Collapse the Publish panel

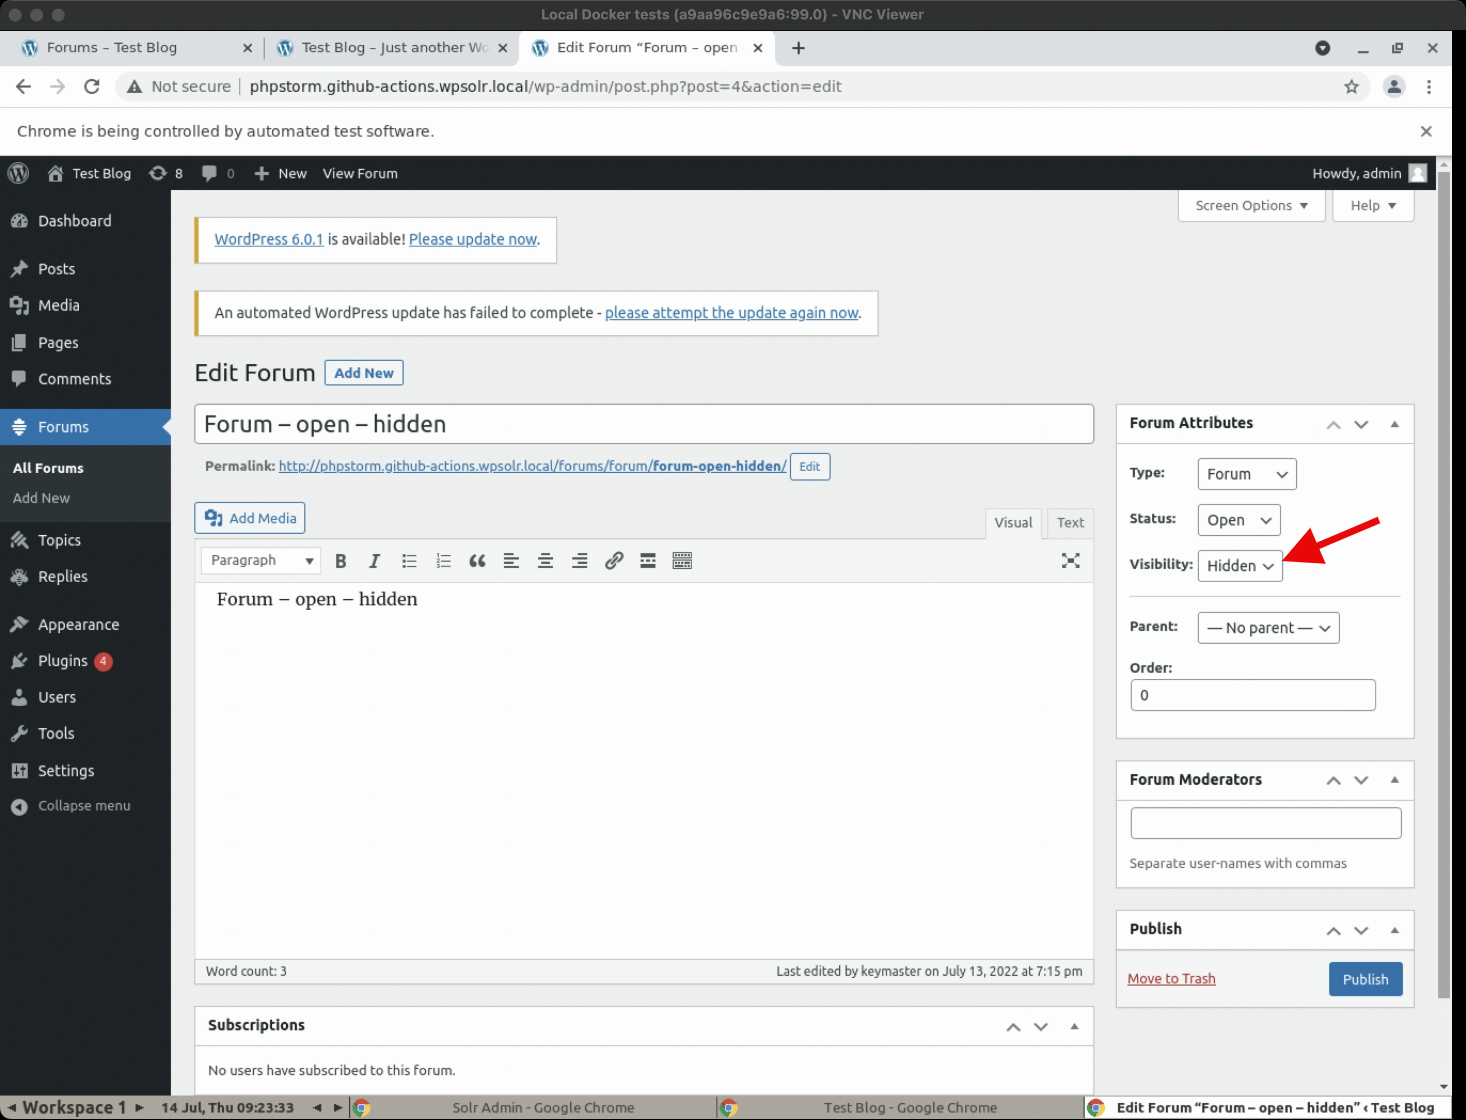point(1394,930)
